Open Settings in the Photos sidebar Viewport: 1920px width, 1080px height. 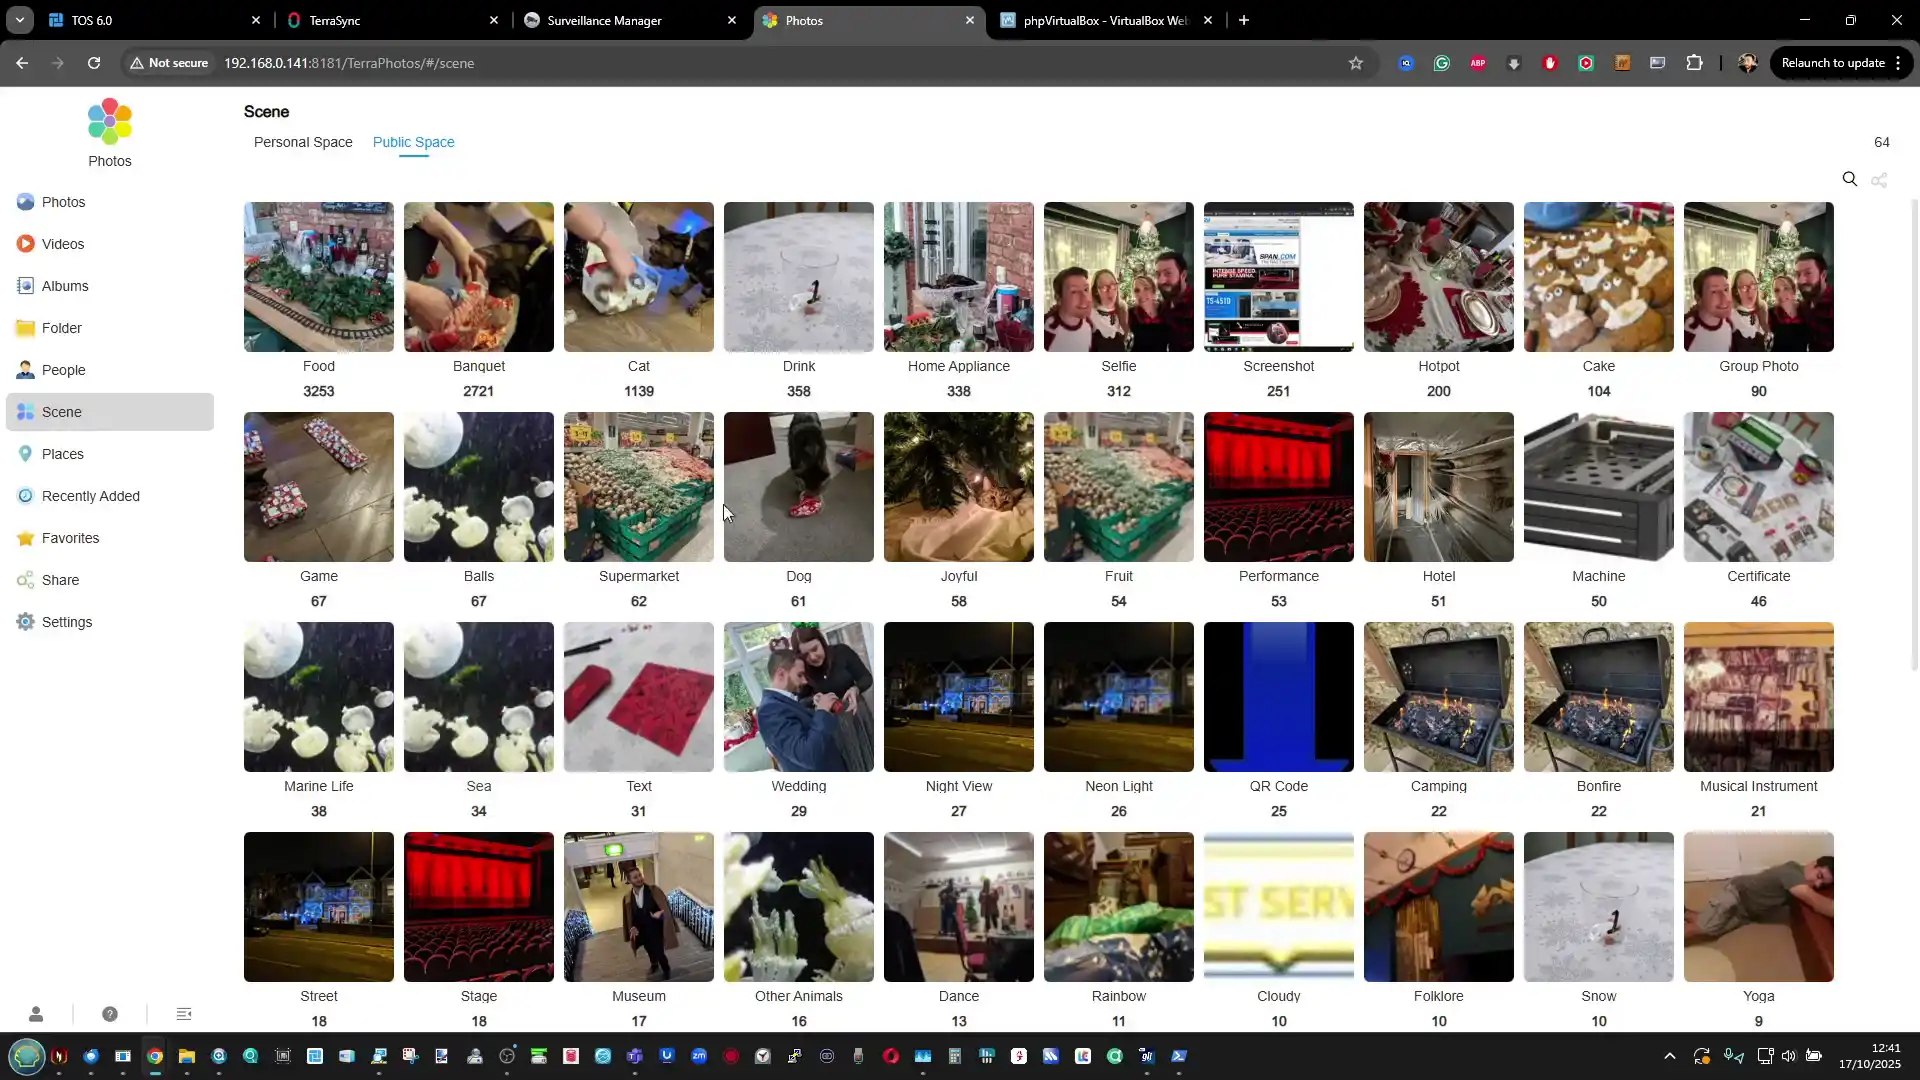click(66, 622)
